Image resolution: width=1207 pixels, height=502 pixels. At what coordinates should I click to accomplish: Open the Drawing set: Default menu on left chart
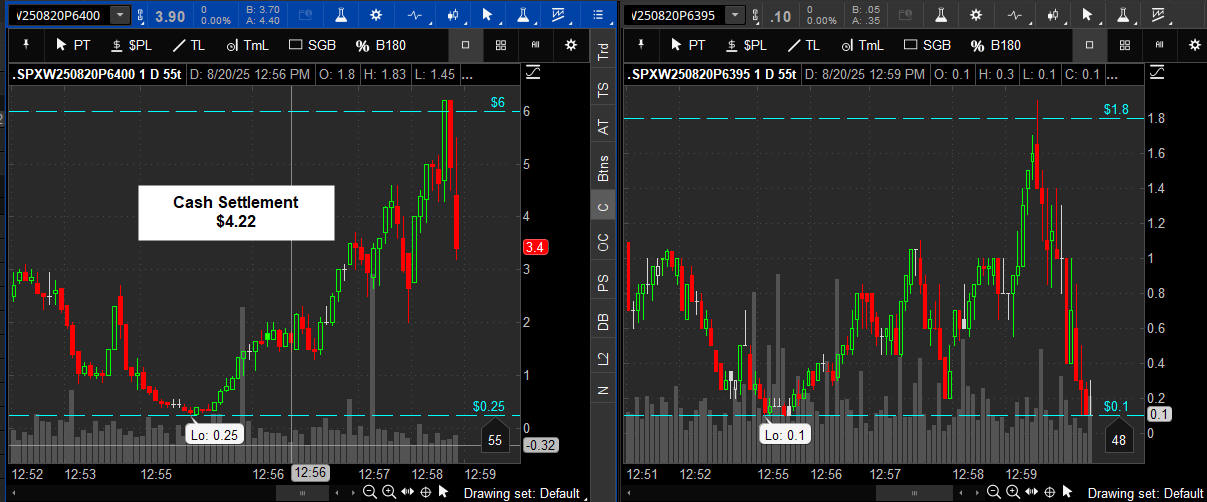[520, 493]
